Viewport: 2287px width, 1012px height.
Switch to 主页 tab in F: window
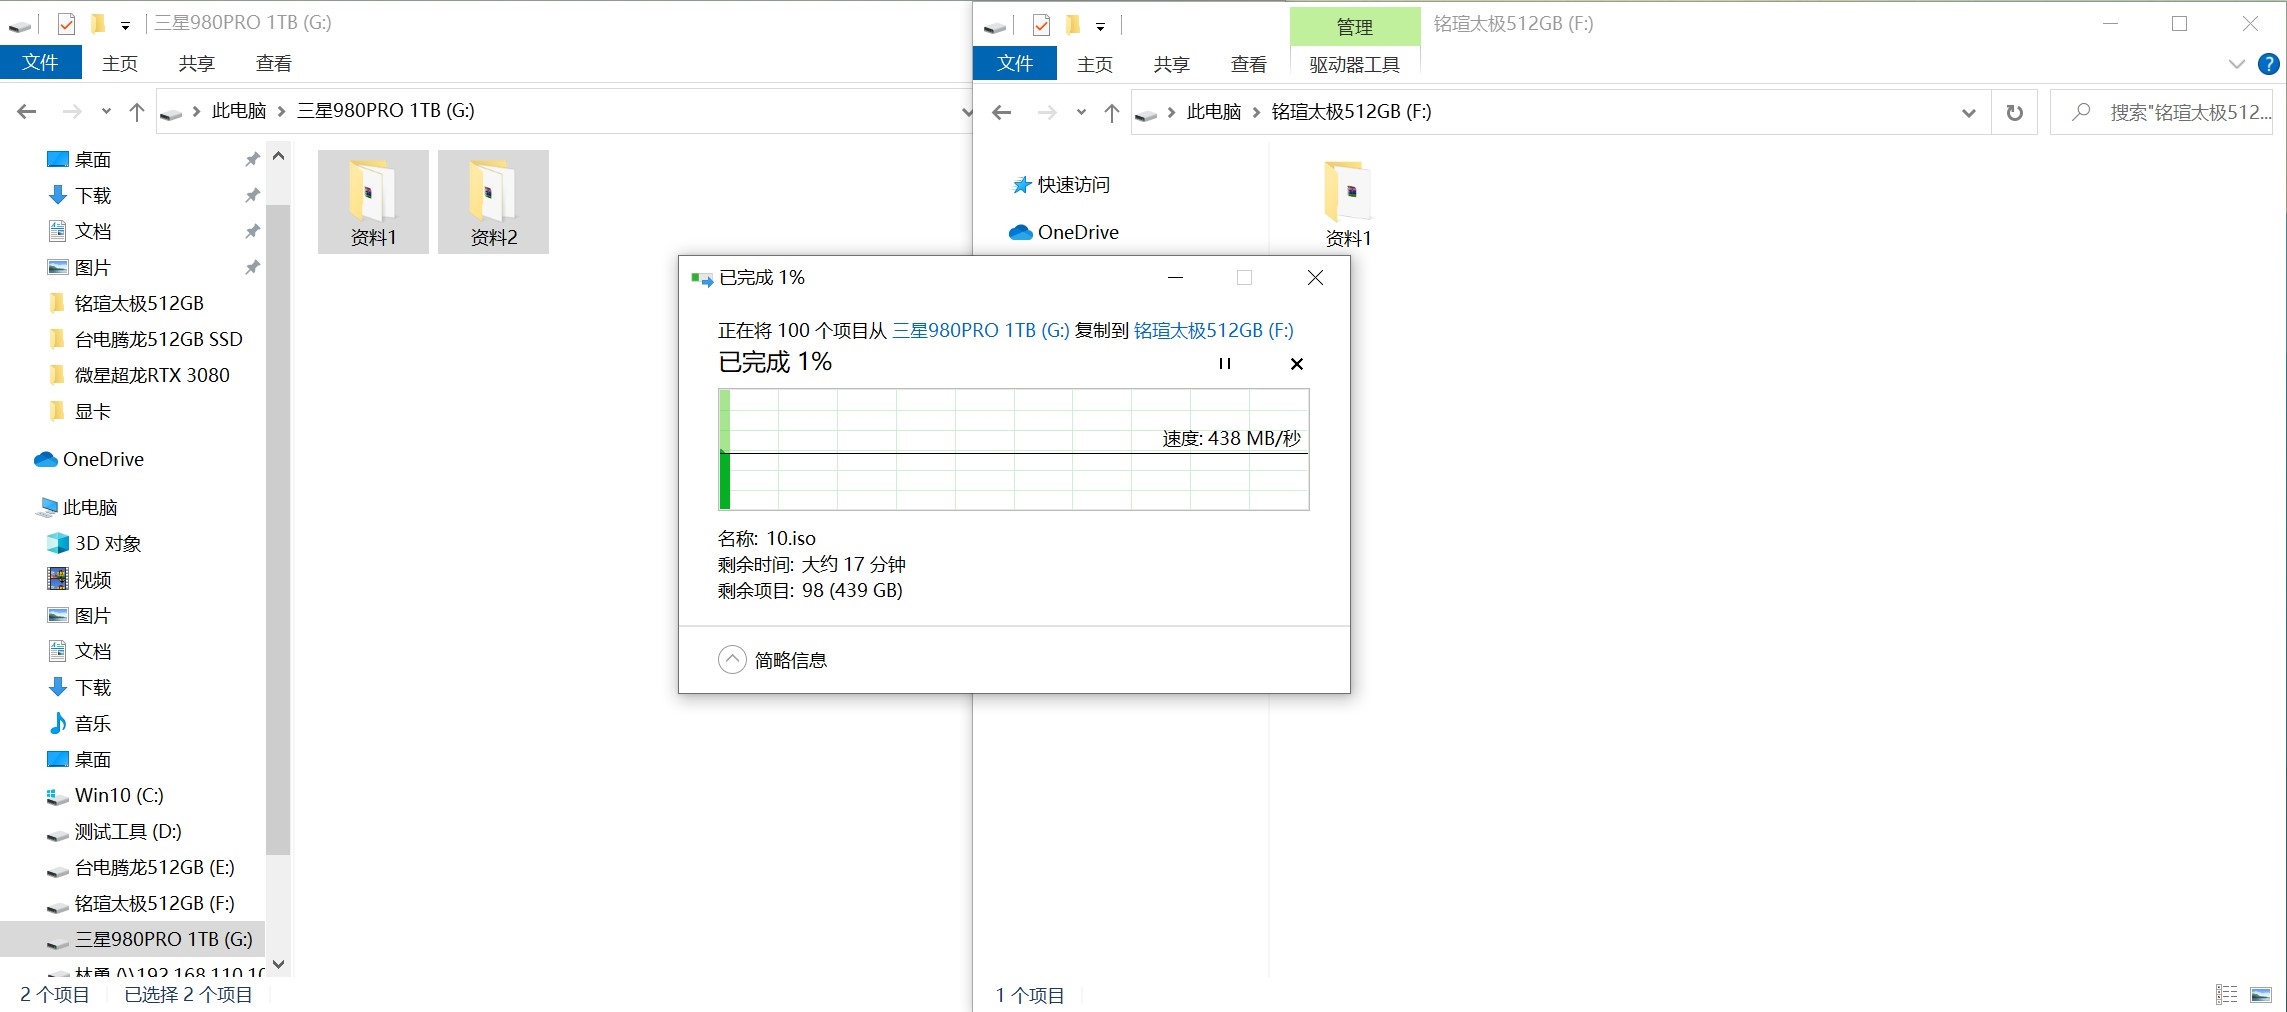[1095, 64]
